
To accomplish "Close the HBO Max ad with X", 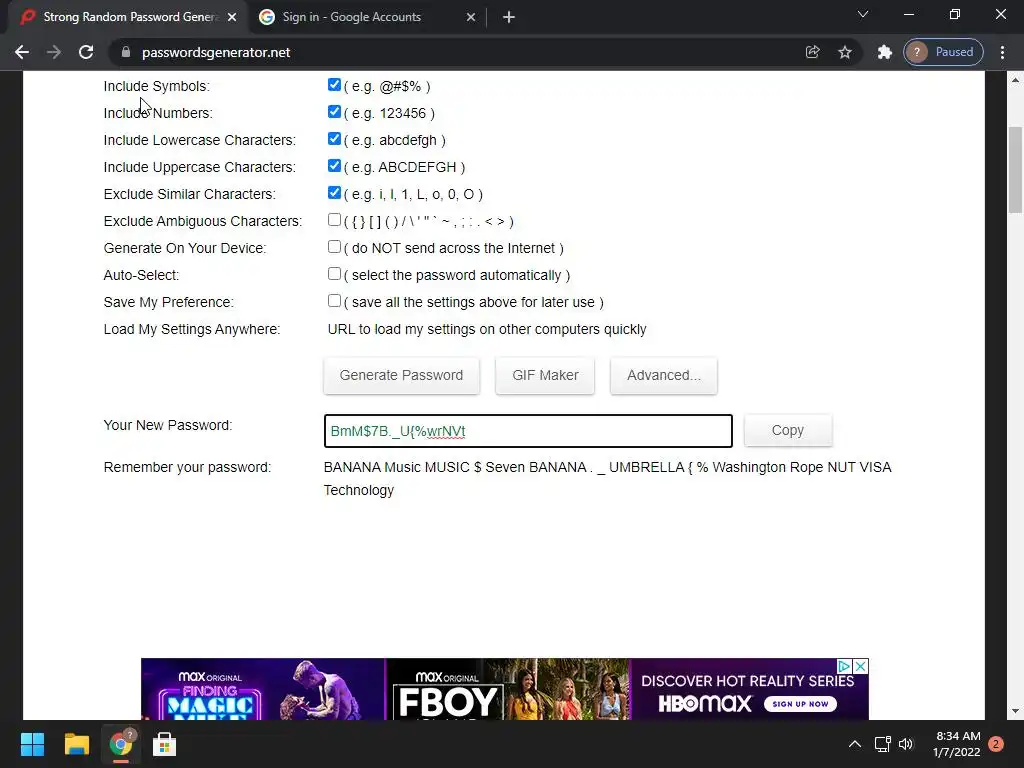I will click(x=861, y=666).
